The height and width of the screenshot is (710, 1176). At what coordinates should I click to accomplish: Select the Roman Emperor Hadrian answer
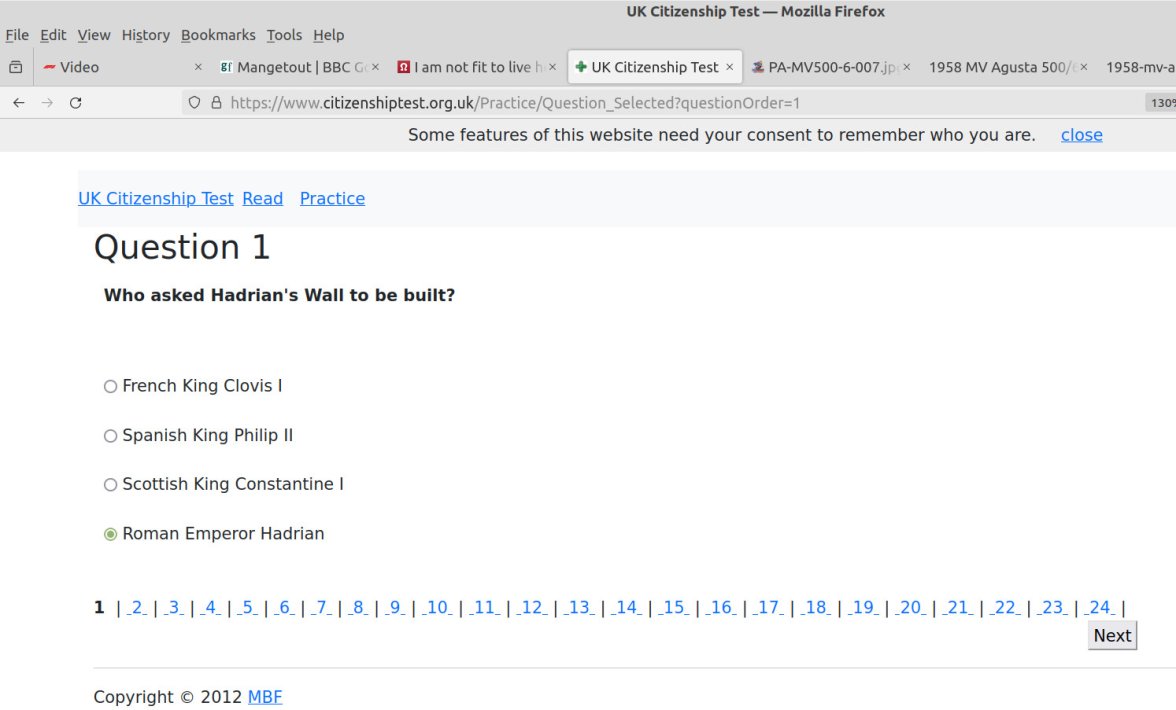pyautogui.click(x=110, y=533)
